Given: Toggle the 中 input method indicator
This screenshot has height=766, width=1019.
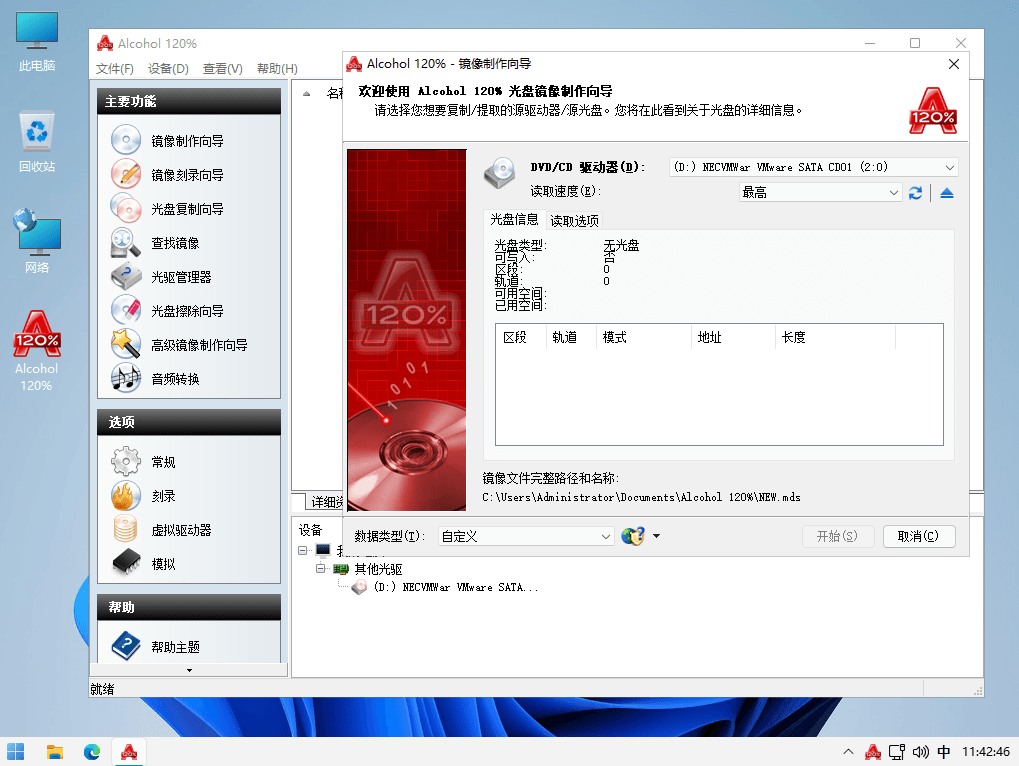Looking at the screenshot, I should click(x=944, y=752).
